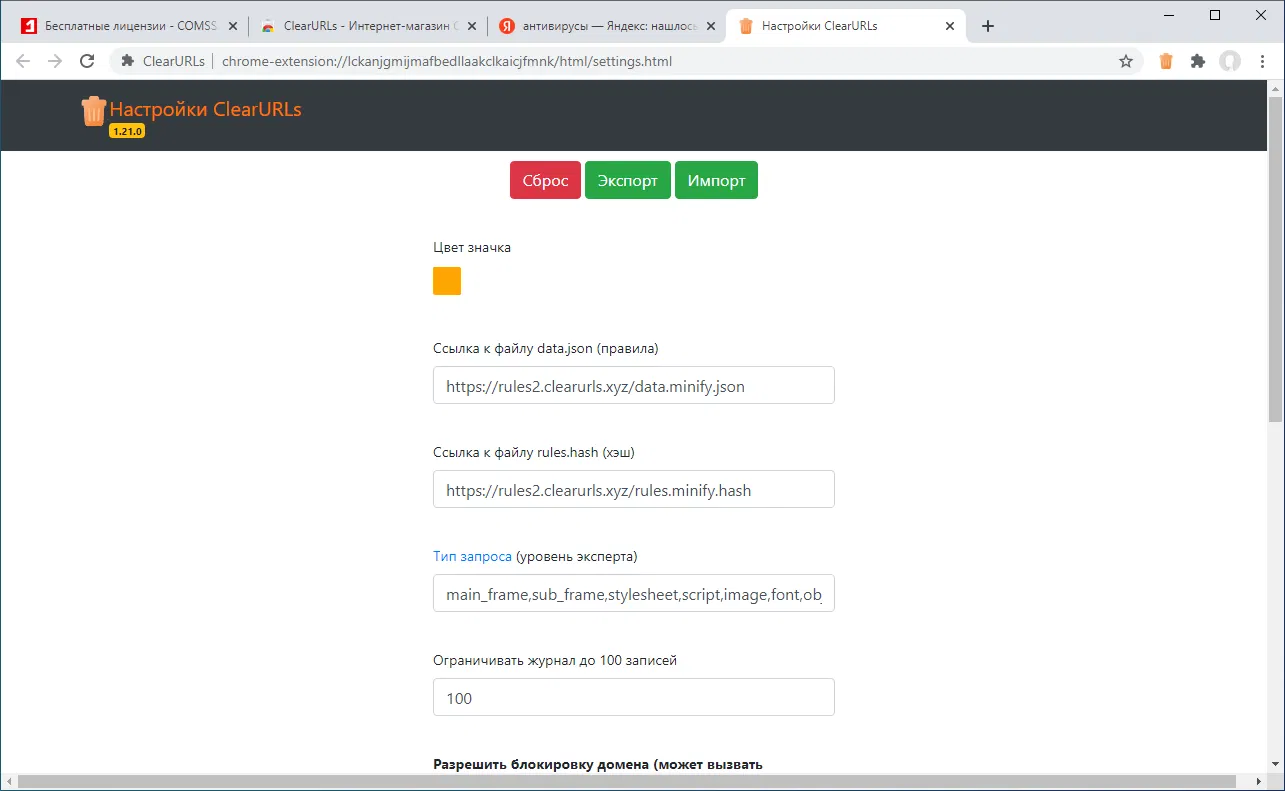The width and height of the screenshot is (1285, 791).
Task: Click the Ограничивать журнал до 100 записей label
Action: coord(555,660)
